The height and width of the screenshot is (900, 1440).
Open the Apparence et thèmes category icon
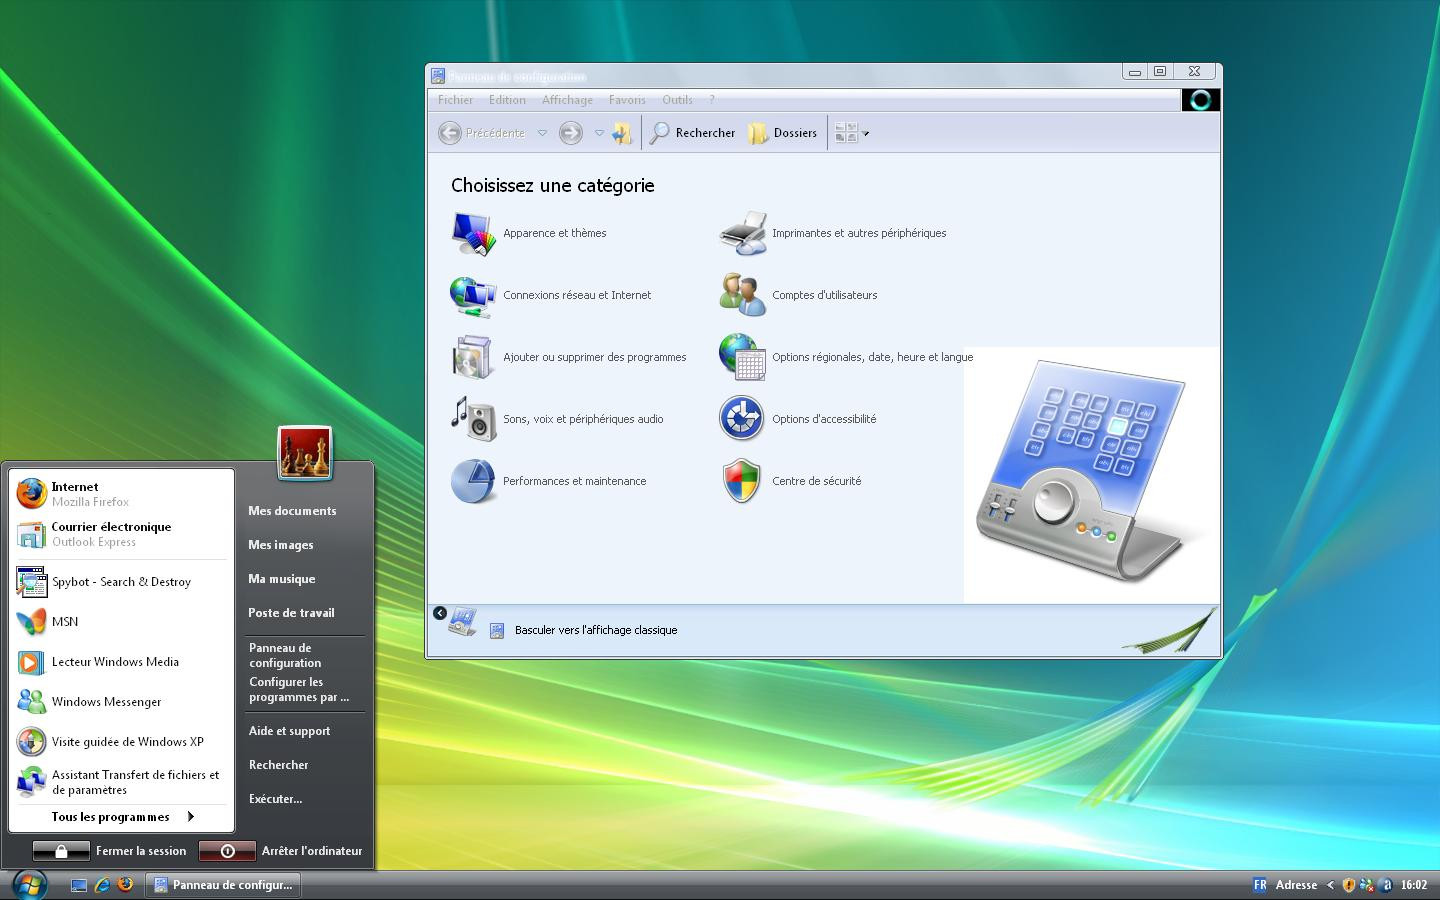473,234
